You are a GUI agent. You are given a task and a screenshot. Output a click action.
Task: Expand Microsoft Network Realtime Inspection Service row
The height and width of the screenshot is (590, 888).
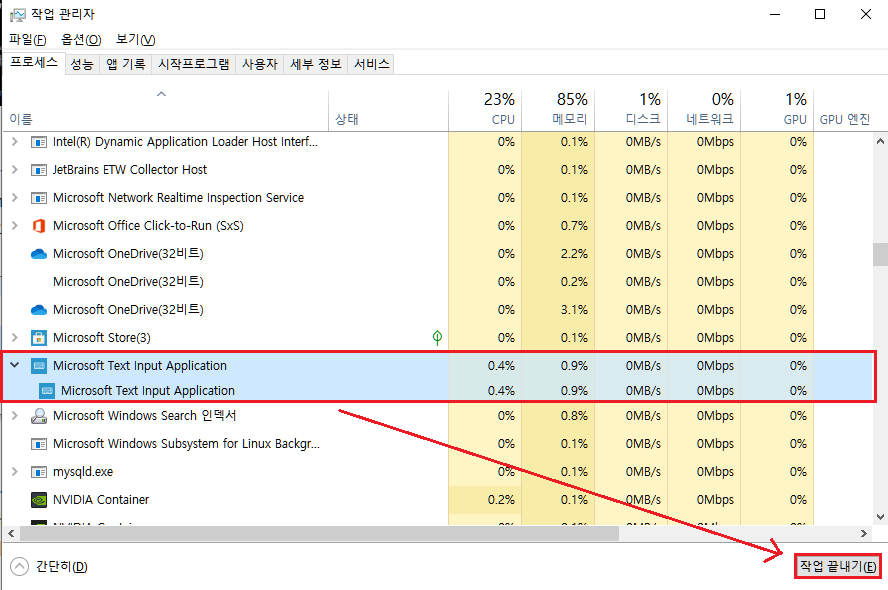15,198
